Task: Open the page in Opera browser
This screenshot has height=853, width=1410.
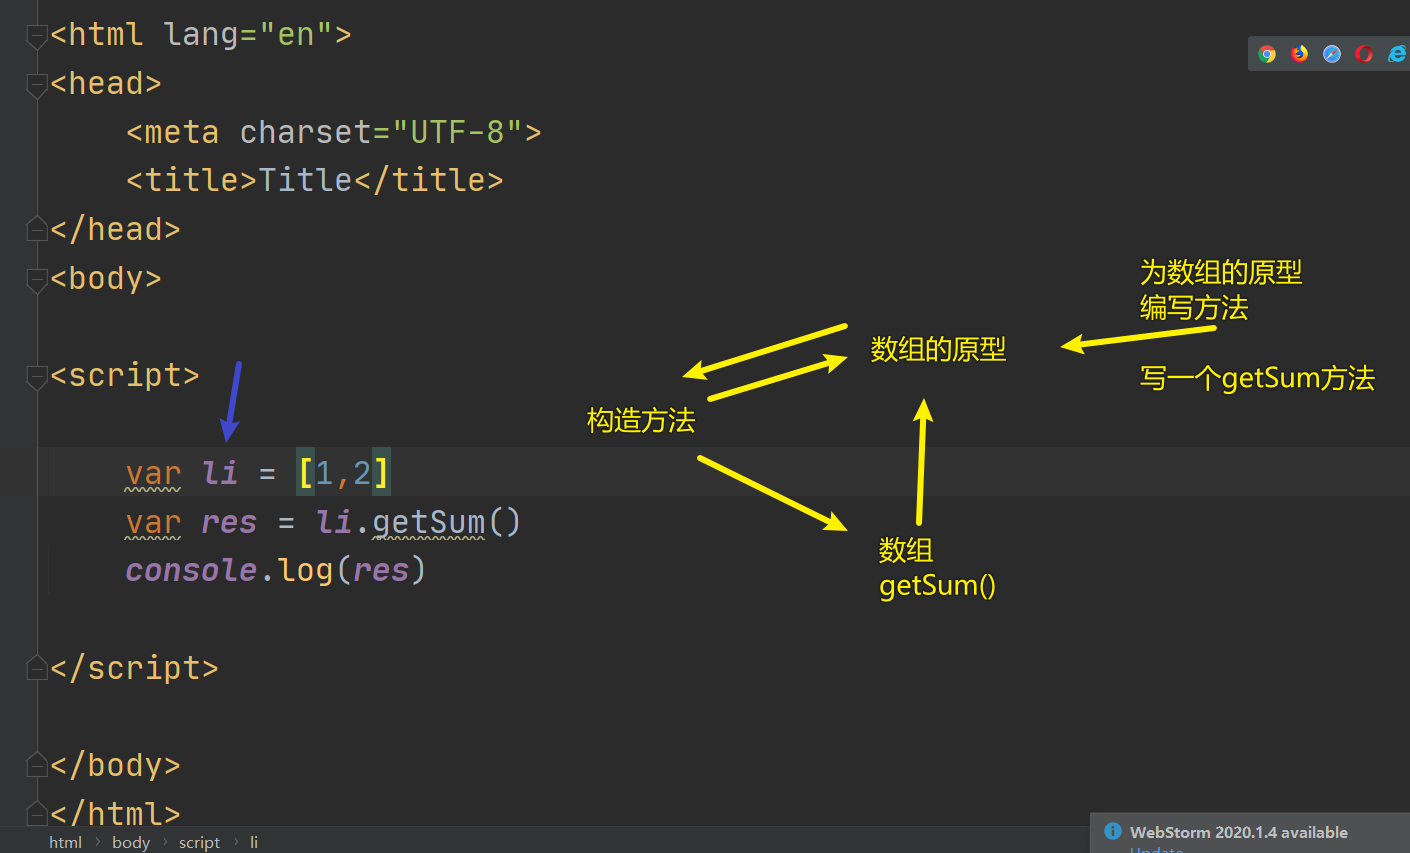Action: click(x=1364, y=54)
